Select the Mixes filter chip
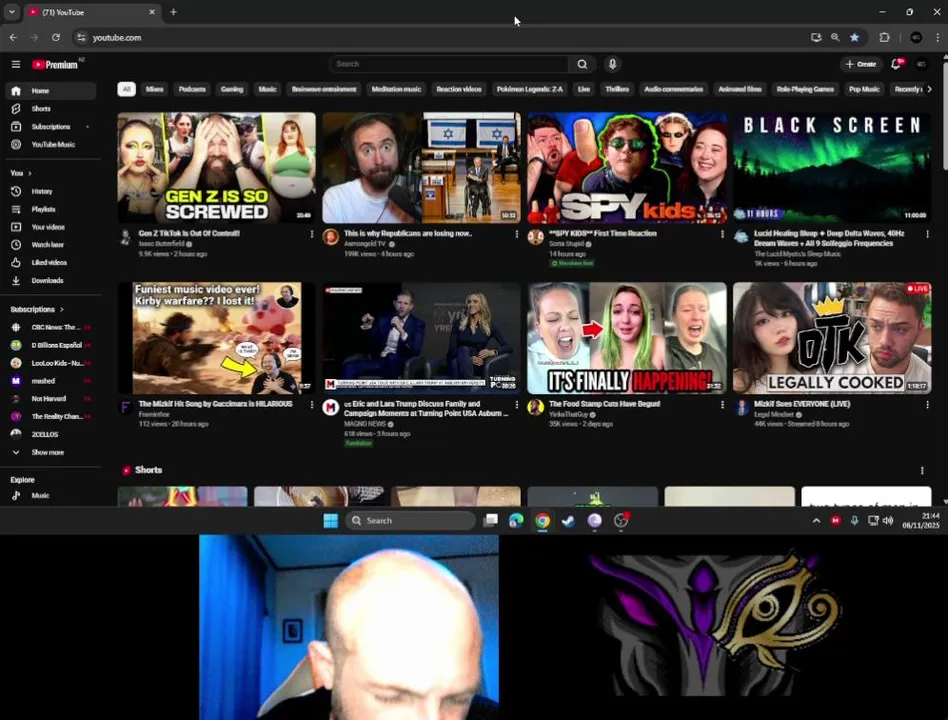Image resolution: width=948 pixels, height=720 pixels. pos(154,89)
